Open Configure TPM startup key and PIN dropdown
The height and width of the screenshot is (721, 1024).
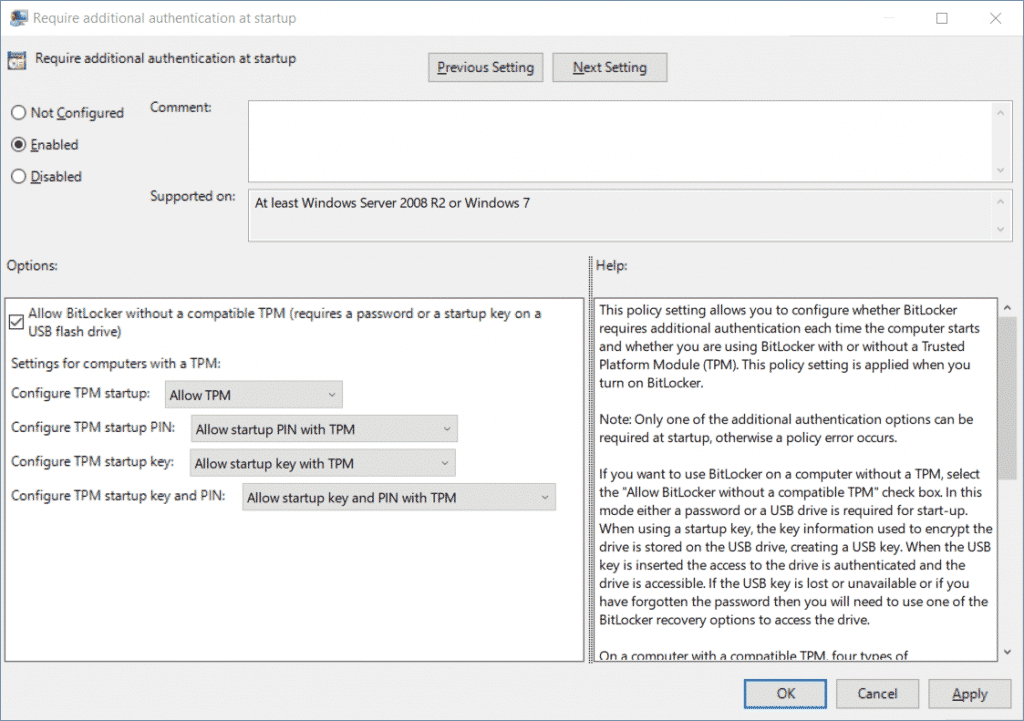click(399, 497)
